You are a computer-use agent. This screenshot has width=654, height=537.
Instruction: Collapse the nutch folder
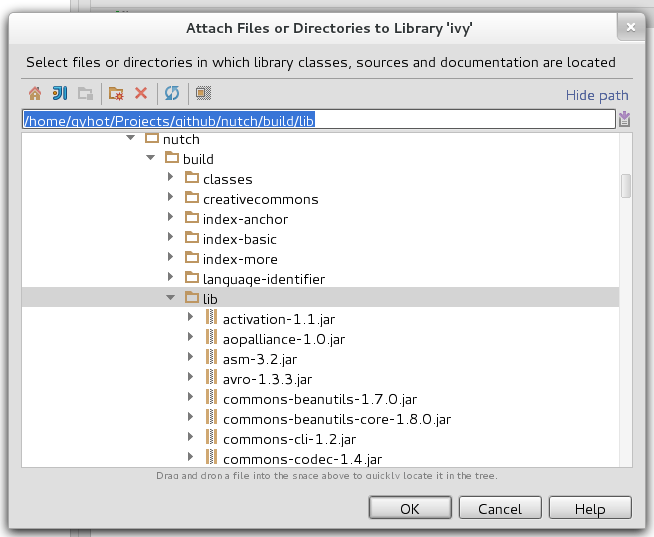[131, 138]
